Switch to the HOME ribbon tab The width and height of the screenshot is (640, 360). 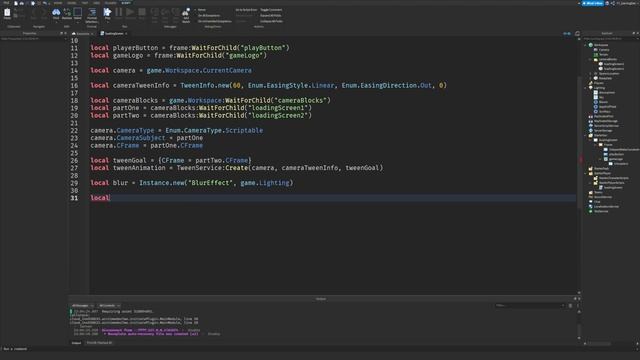58,3
